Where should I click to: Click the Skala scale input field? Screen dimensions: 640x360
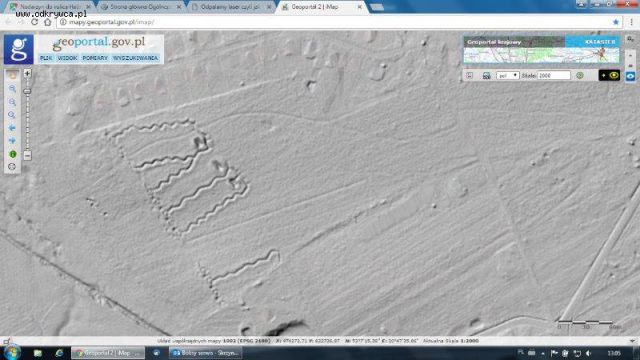554,76
